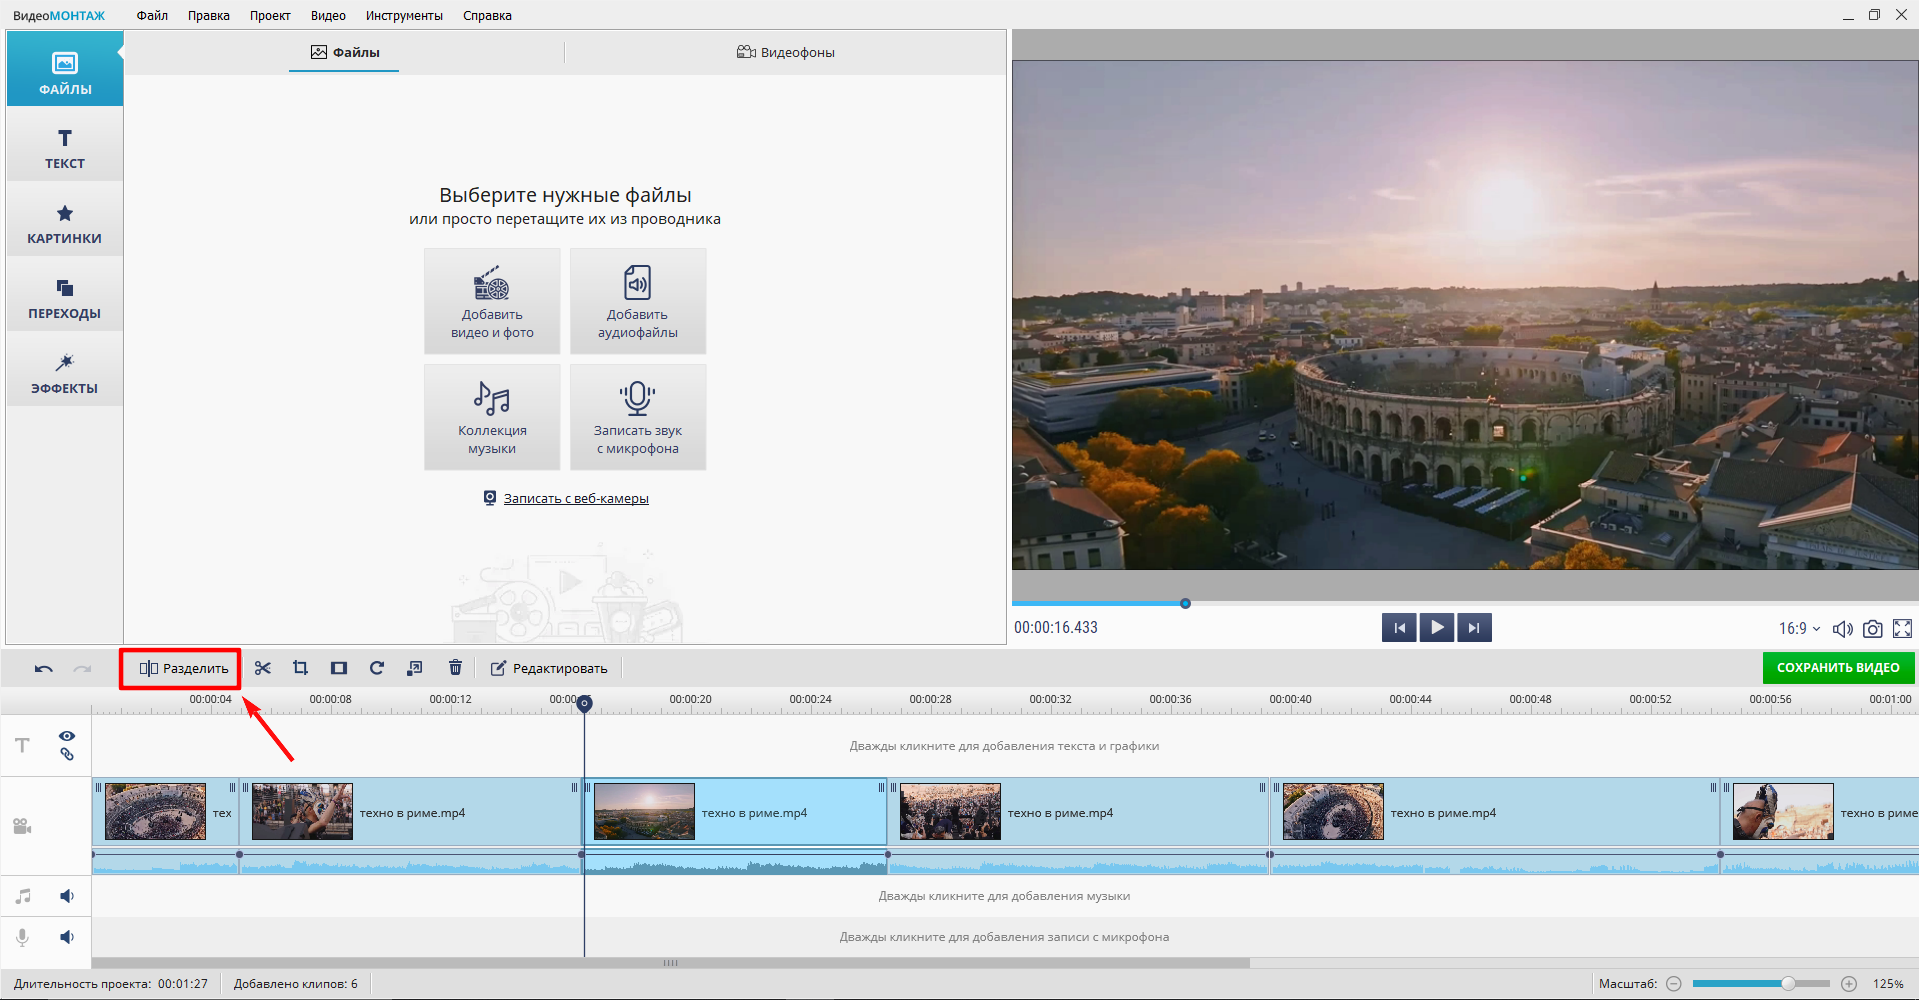The height and width of the screenshot is (1000, 1919).
Task: Click the scissors cut icon in timeline toolbar
Action: (263, 668)
